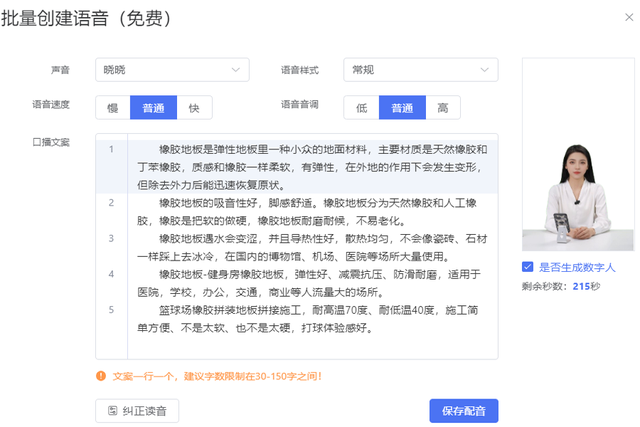640x427 pixels.
Task: Click the digital human preview thumbnail
Action: coord(578,154)
